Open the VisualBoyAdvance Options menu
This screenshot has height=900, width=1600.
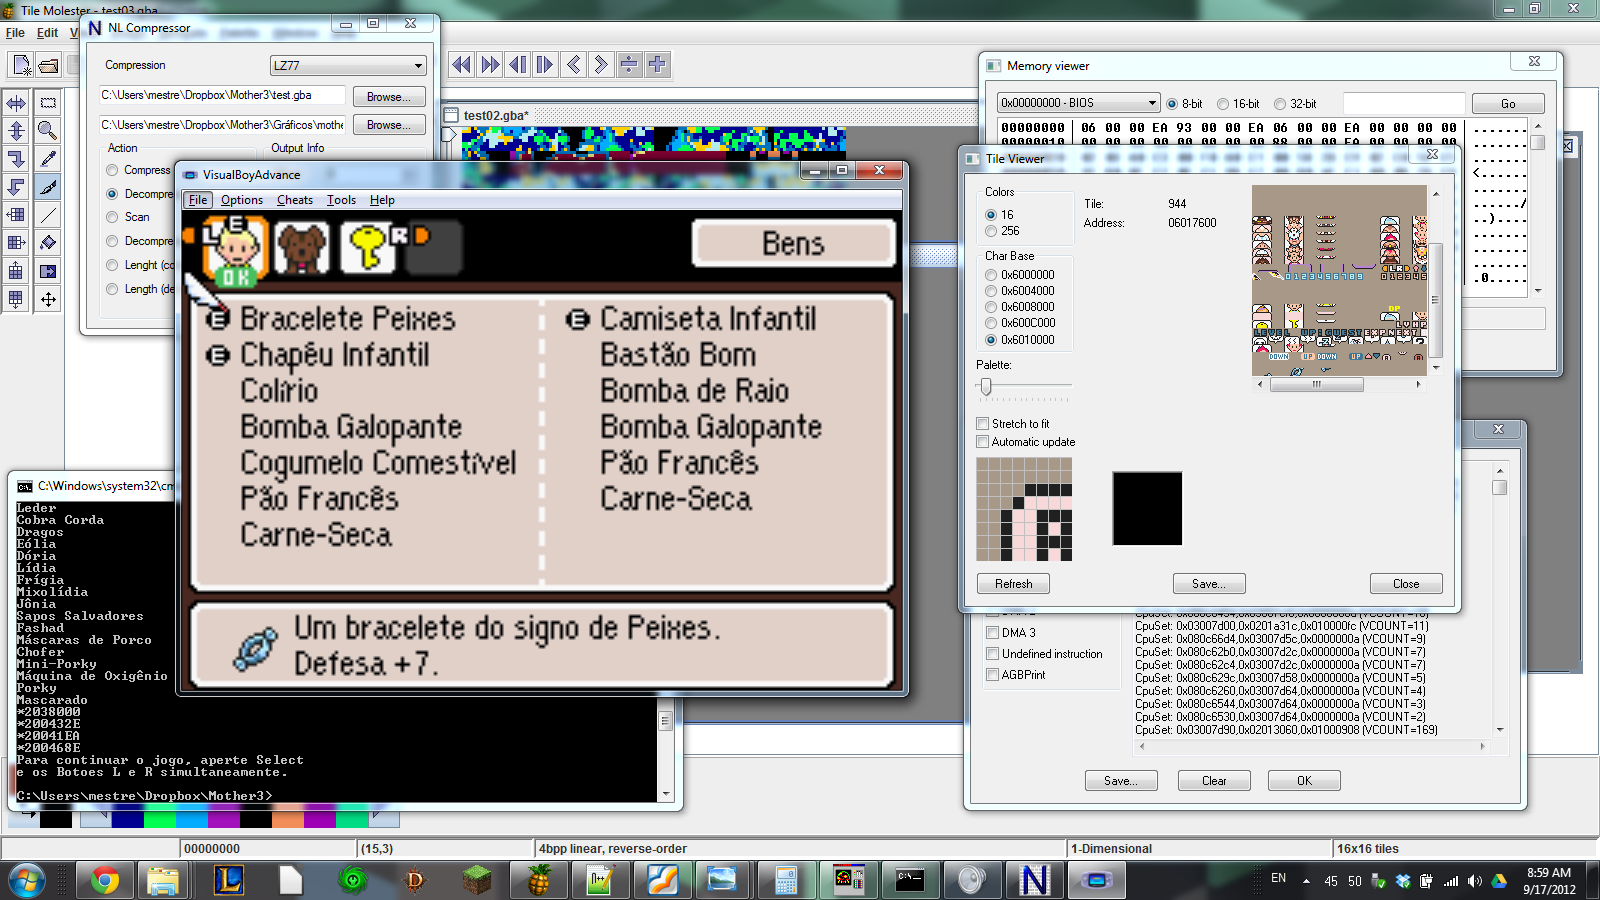click(x=242, y=200)
